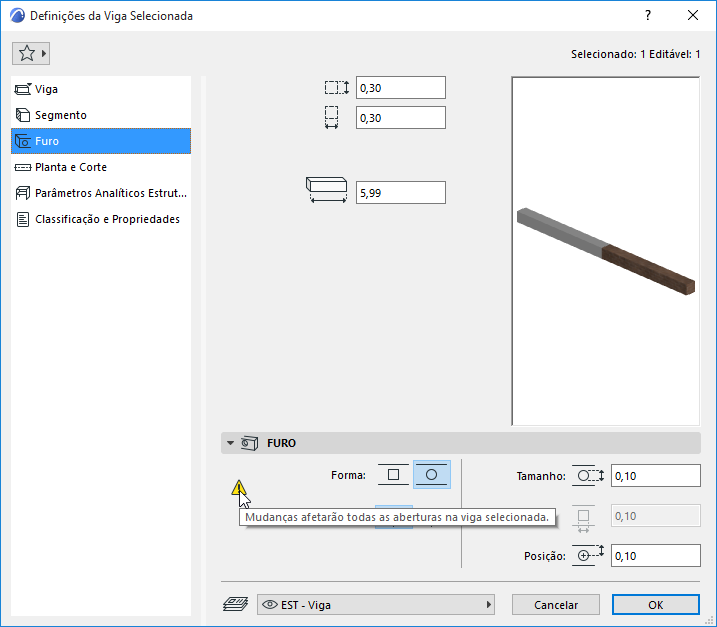
Task: Click the beam length field 5,99
Action: pyautogui.click(x=401, y=193)
